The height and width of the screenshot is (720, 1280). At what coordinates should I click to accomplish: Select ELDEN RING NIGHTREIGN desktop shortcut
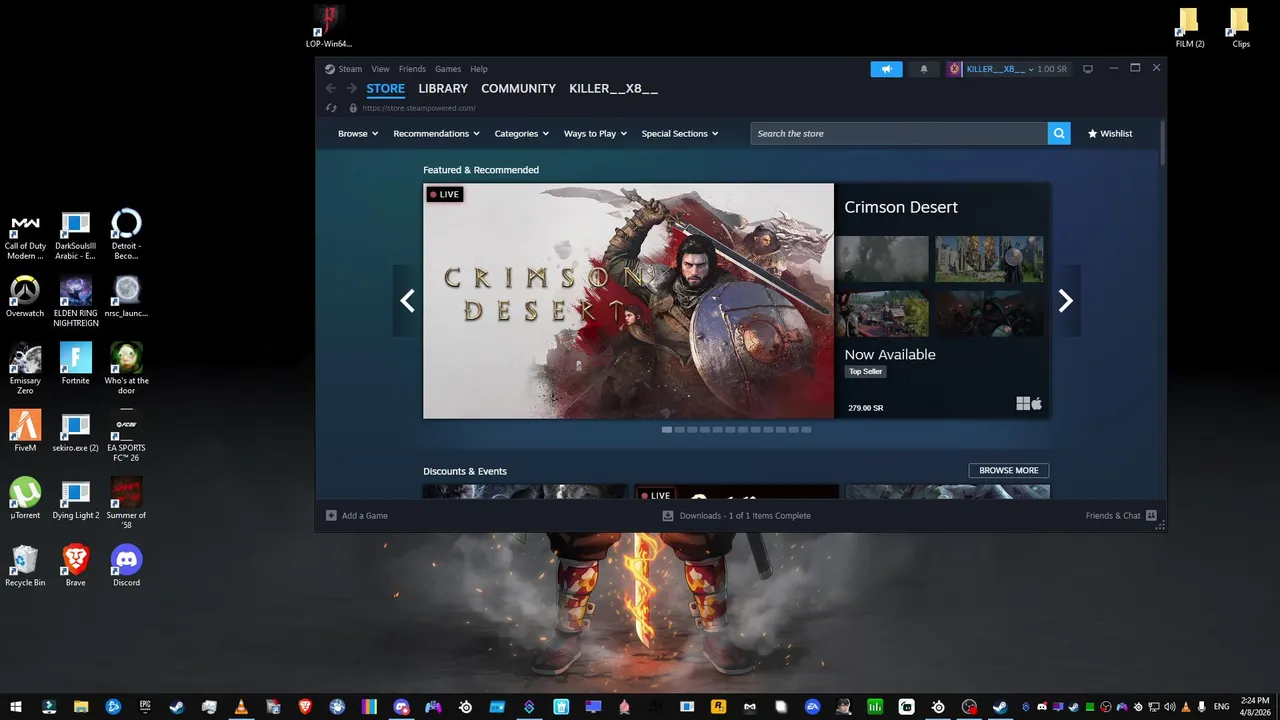click(x=76, y=302)
